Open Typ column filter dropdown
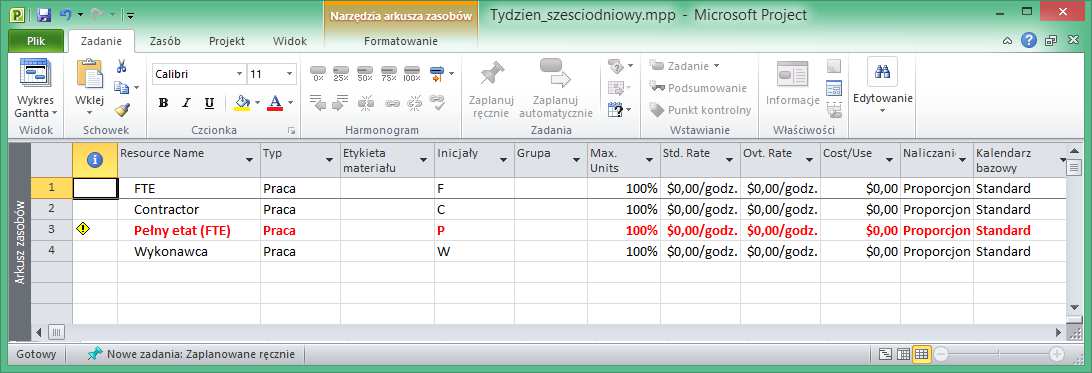Viewport: 1092px width, 373px height. (330, 160)
